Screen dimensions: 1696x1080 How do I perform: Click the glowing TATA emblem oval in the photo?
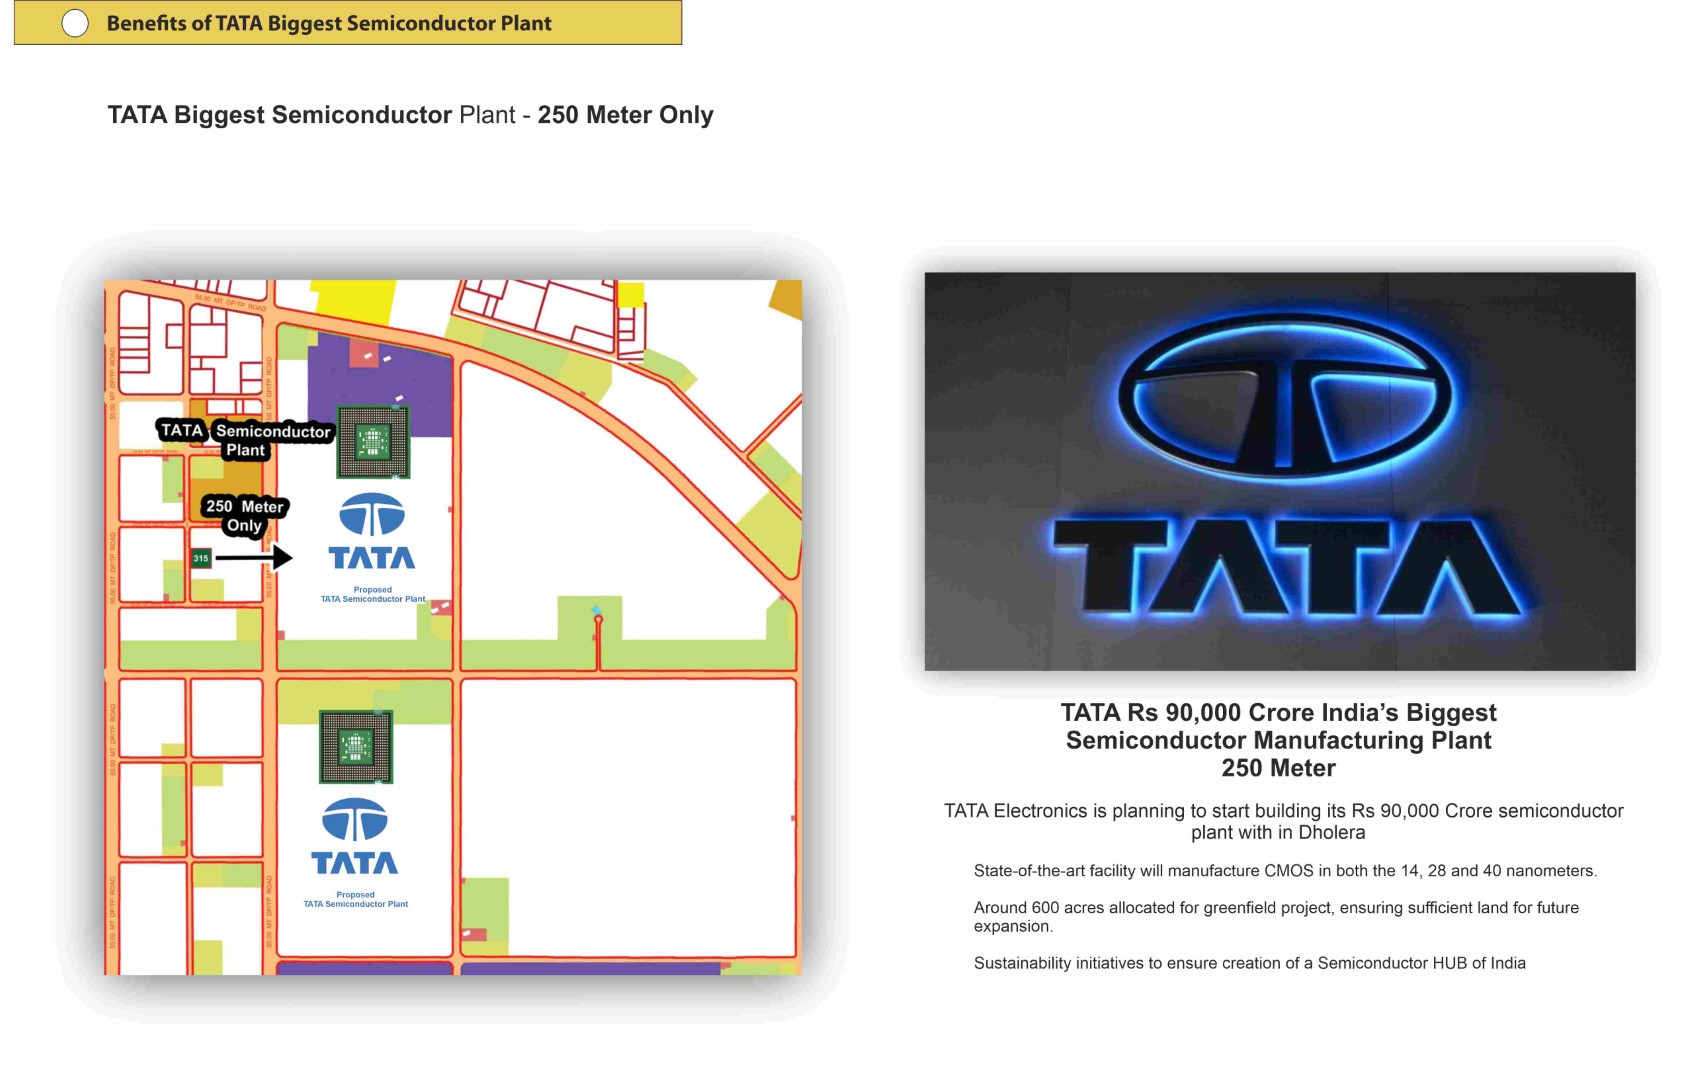click(1284, 397)
